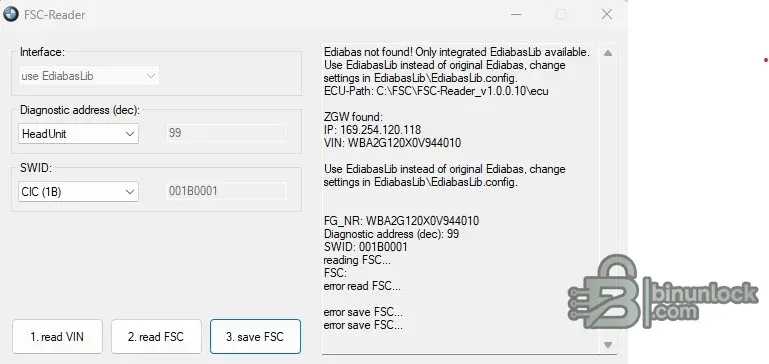Click the FG_NR line in log output
Viewport: 769px width, 364px height.
click(401, 221)
